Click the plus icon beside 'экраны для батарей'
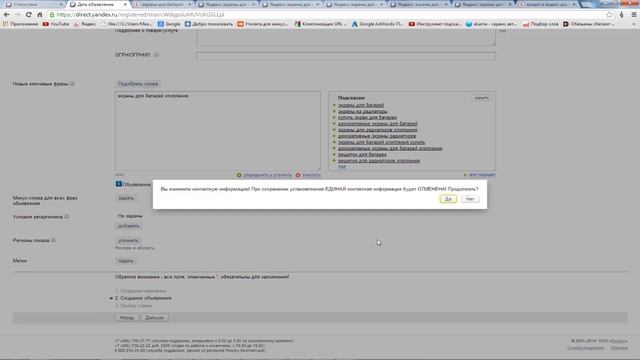640x360 pixels. [x=334, y=105]
